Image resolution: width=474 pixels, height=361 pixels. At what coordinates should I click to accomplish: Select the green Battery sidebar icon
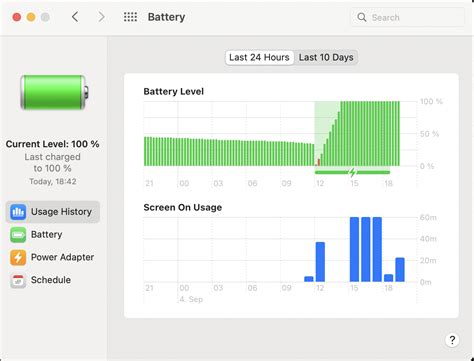(x=18, y=235)
